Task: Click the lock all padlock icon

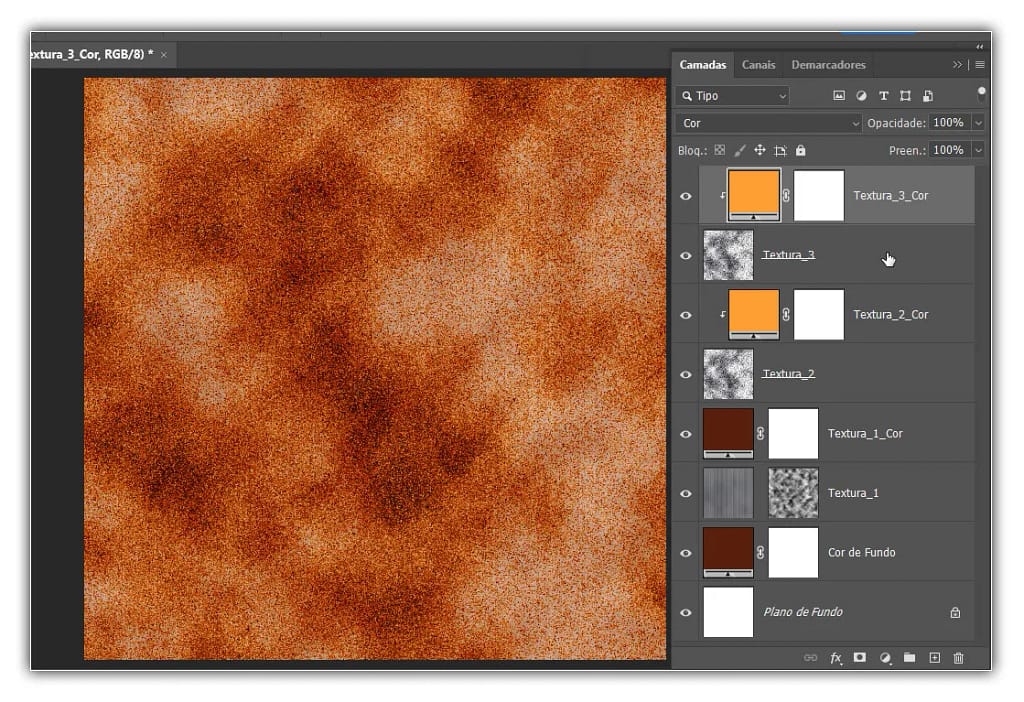Action: (x=800, y=150)
